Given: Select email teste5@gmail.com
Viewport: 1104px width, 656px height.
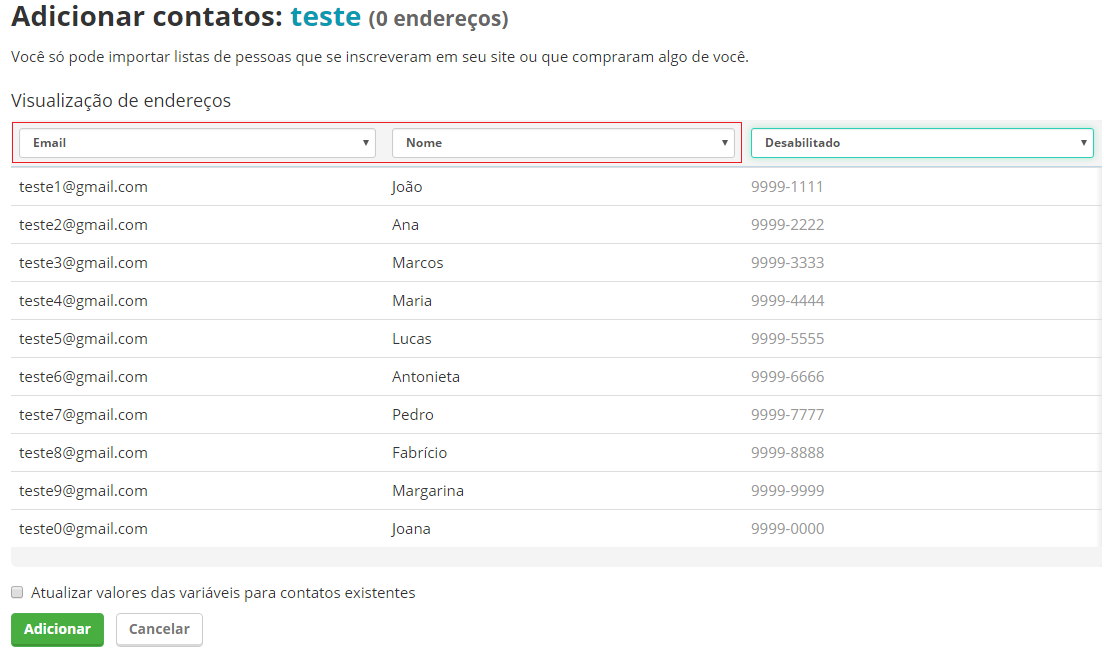Looking at the screenshot, I should (x=83, y=339).
